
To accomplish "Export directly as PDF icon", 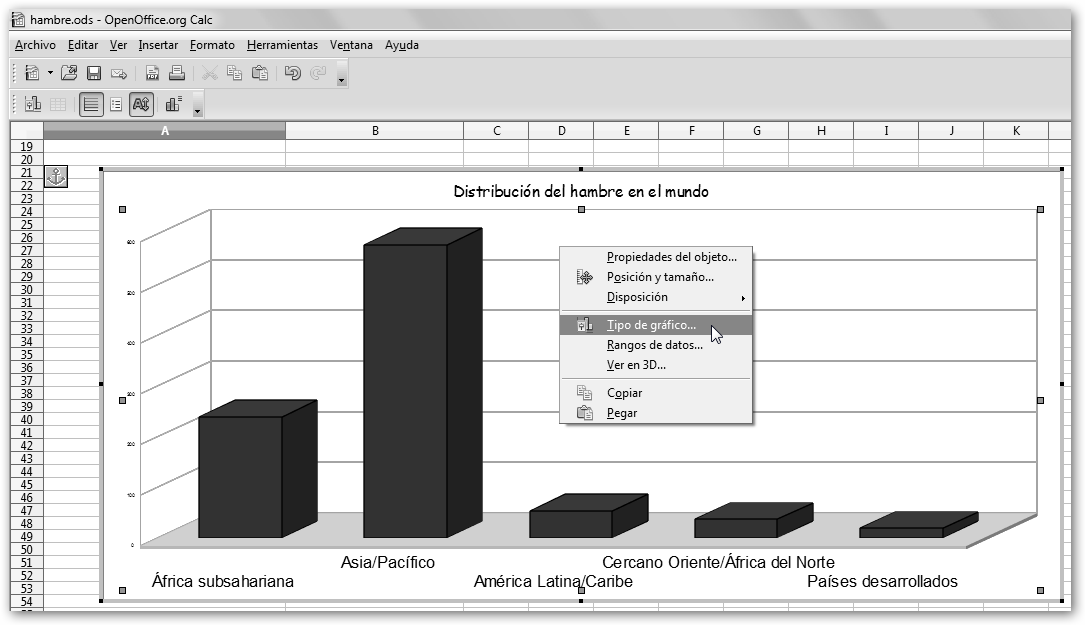I will (x=153, y=73).
